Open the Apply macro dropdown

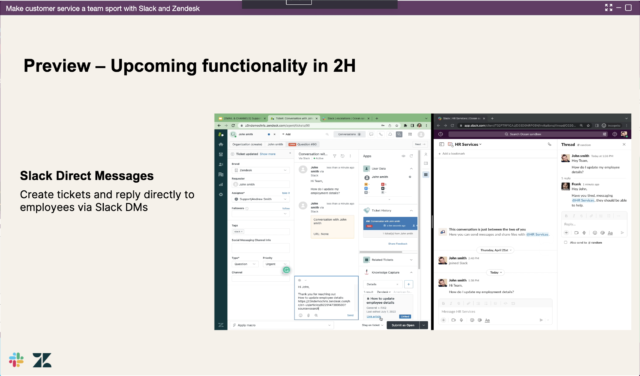click(282, 325)
